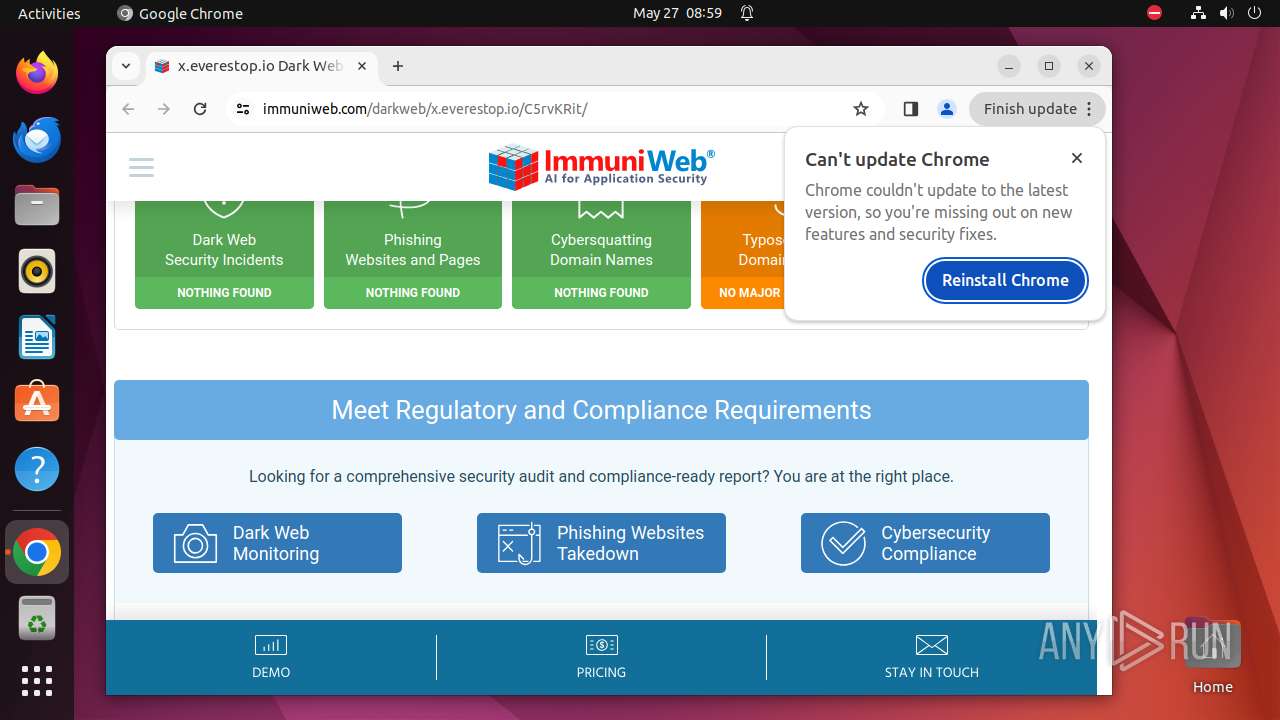The image size is (1280, 720).
Task: Open Chrome's three-dot menu
Action: pyautogui.click(x=1090, y=109)
